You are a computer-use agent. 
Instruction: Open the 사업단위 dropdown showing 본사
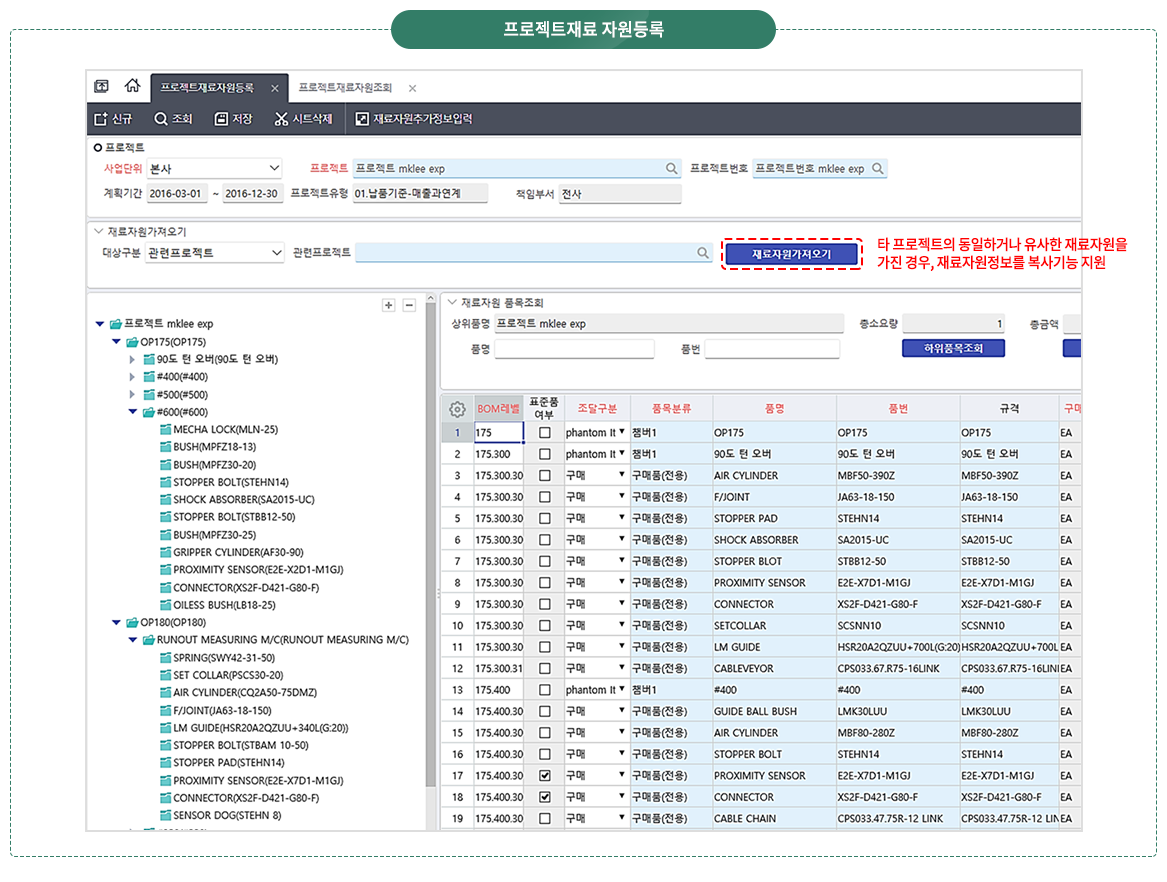pos(214,169)
